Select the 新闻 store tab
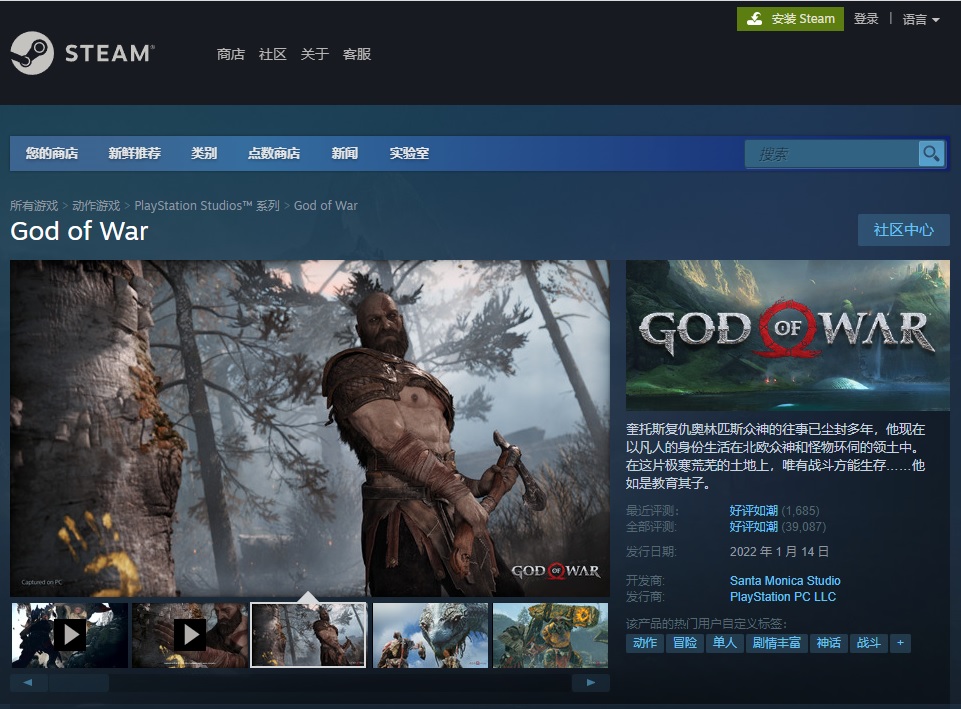The width and height of the screenshot is (961, 709). tap(344, 153)
